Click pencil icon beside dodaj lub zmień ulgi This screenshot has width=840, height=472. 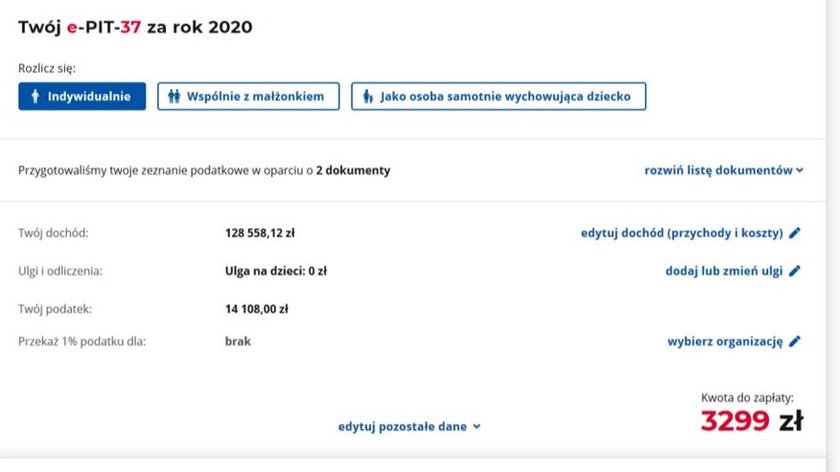click(795, 270)
